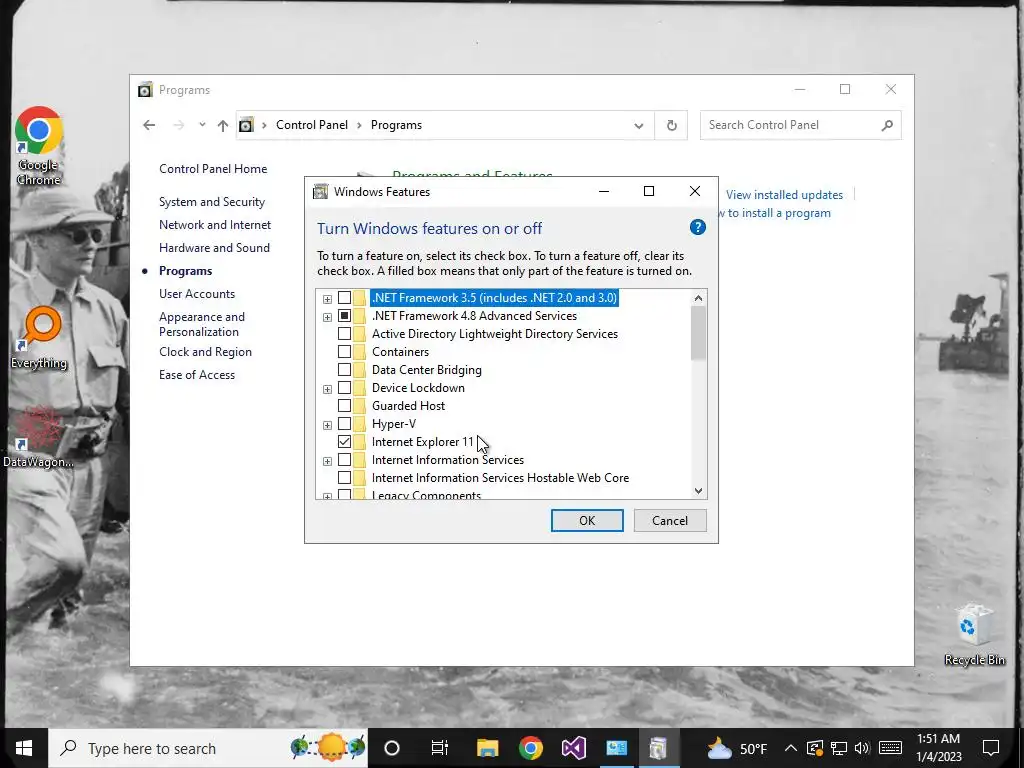1024x768 pixels.
Task: Open address bar history dropdown
Action: (x=639, y=125)
